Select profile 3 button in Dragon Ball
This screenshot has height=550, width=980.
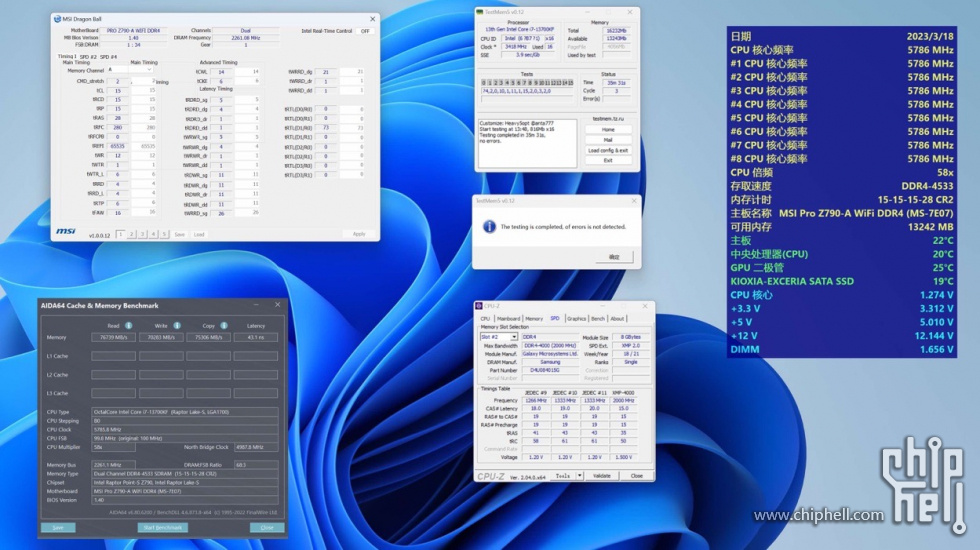pos(142,234)
